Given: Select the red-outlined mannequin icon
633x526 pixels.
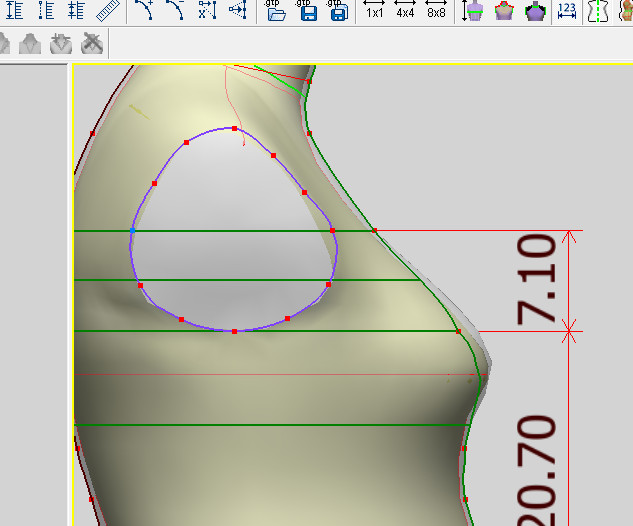Looking at the screenshot, I should pos(504,11).
